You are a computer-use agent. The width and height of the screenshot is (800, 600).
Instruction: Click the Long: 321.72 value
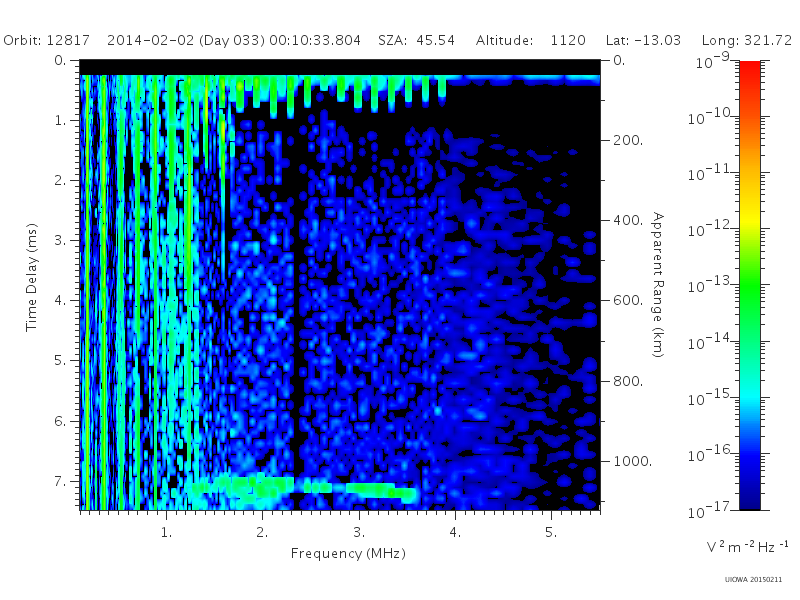[x=747, y=40]
